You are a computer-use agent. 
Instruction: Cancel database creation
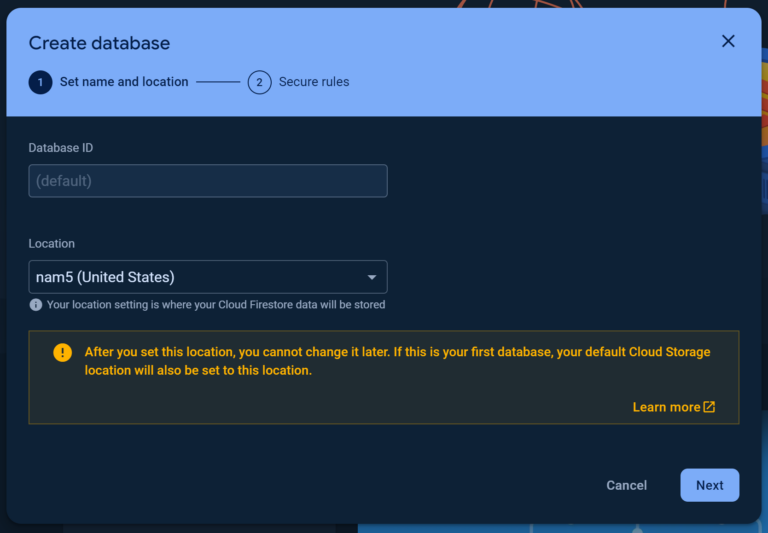coord(626,485)
